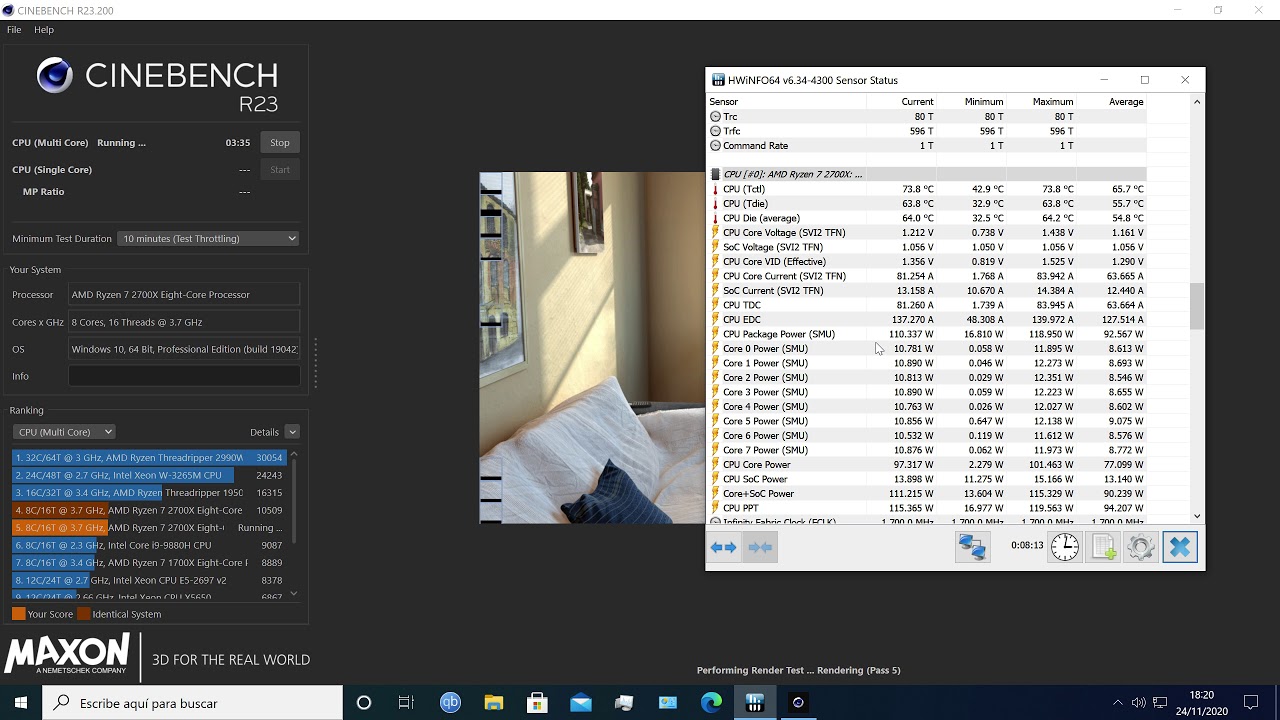Select Intel Core i9-9880H ranking row
This screenshot has width=1280, height=720.
click(x=149, y=545)
